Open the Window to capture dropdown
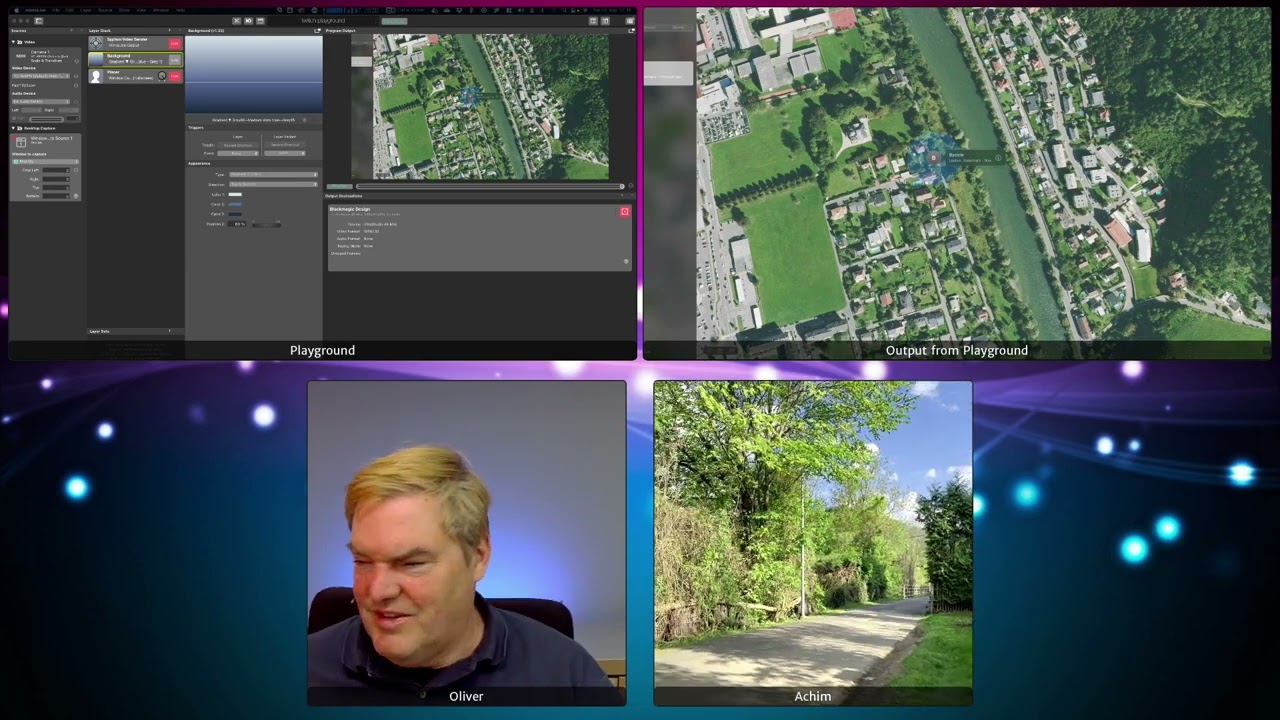 [45, 161]
